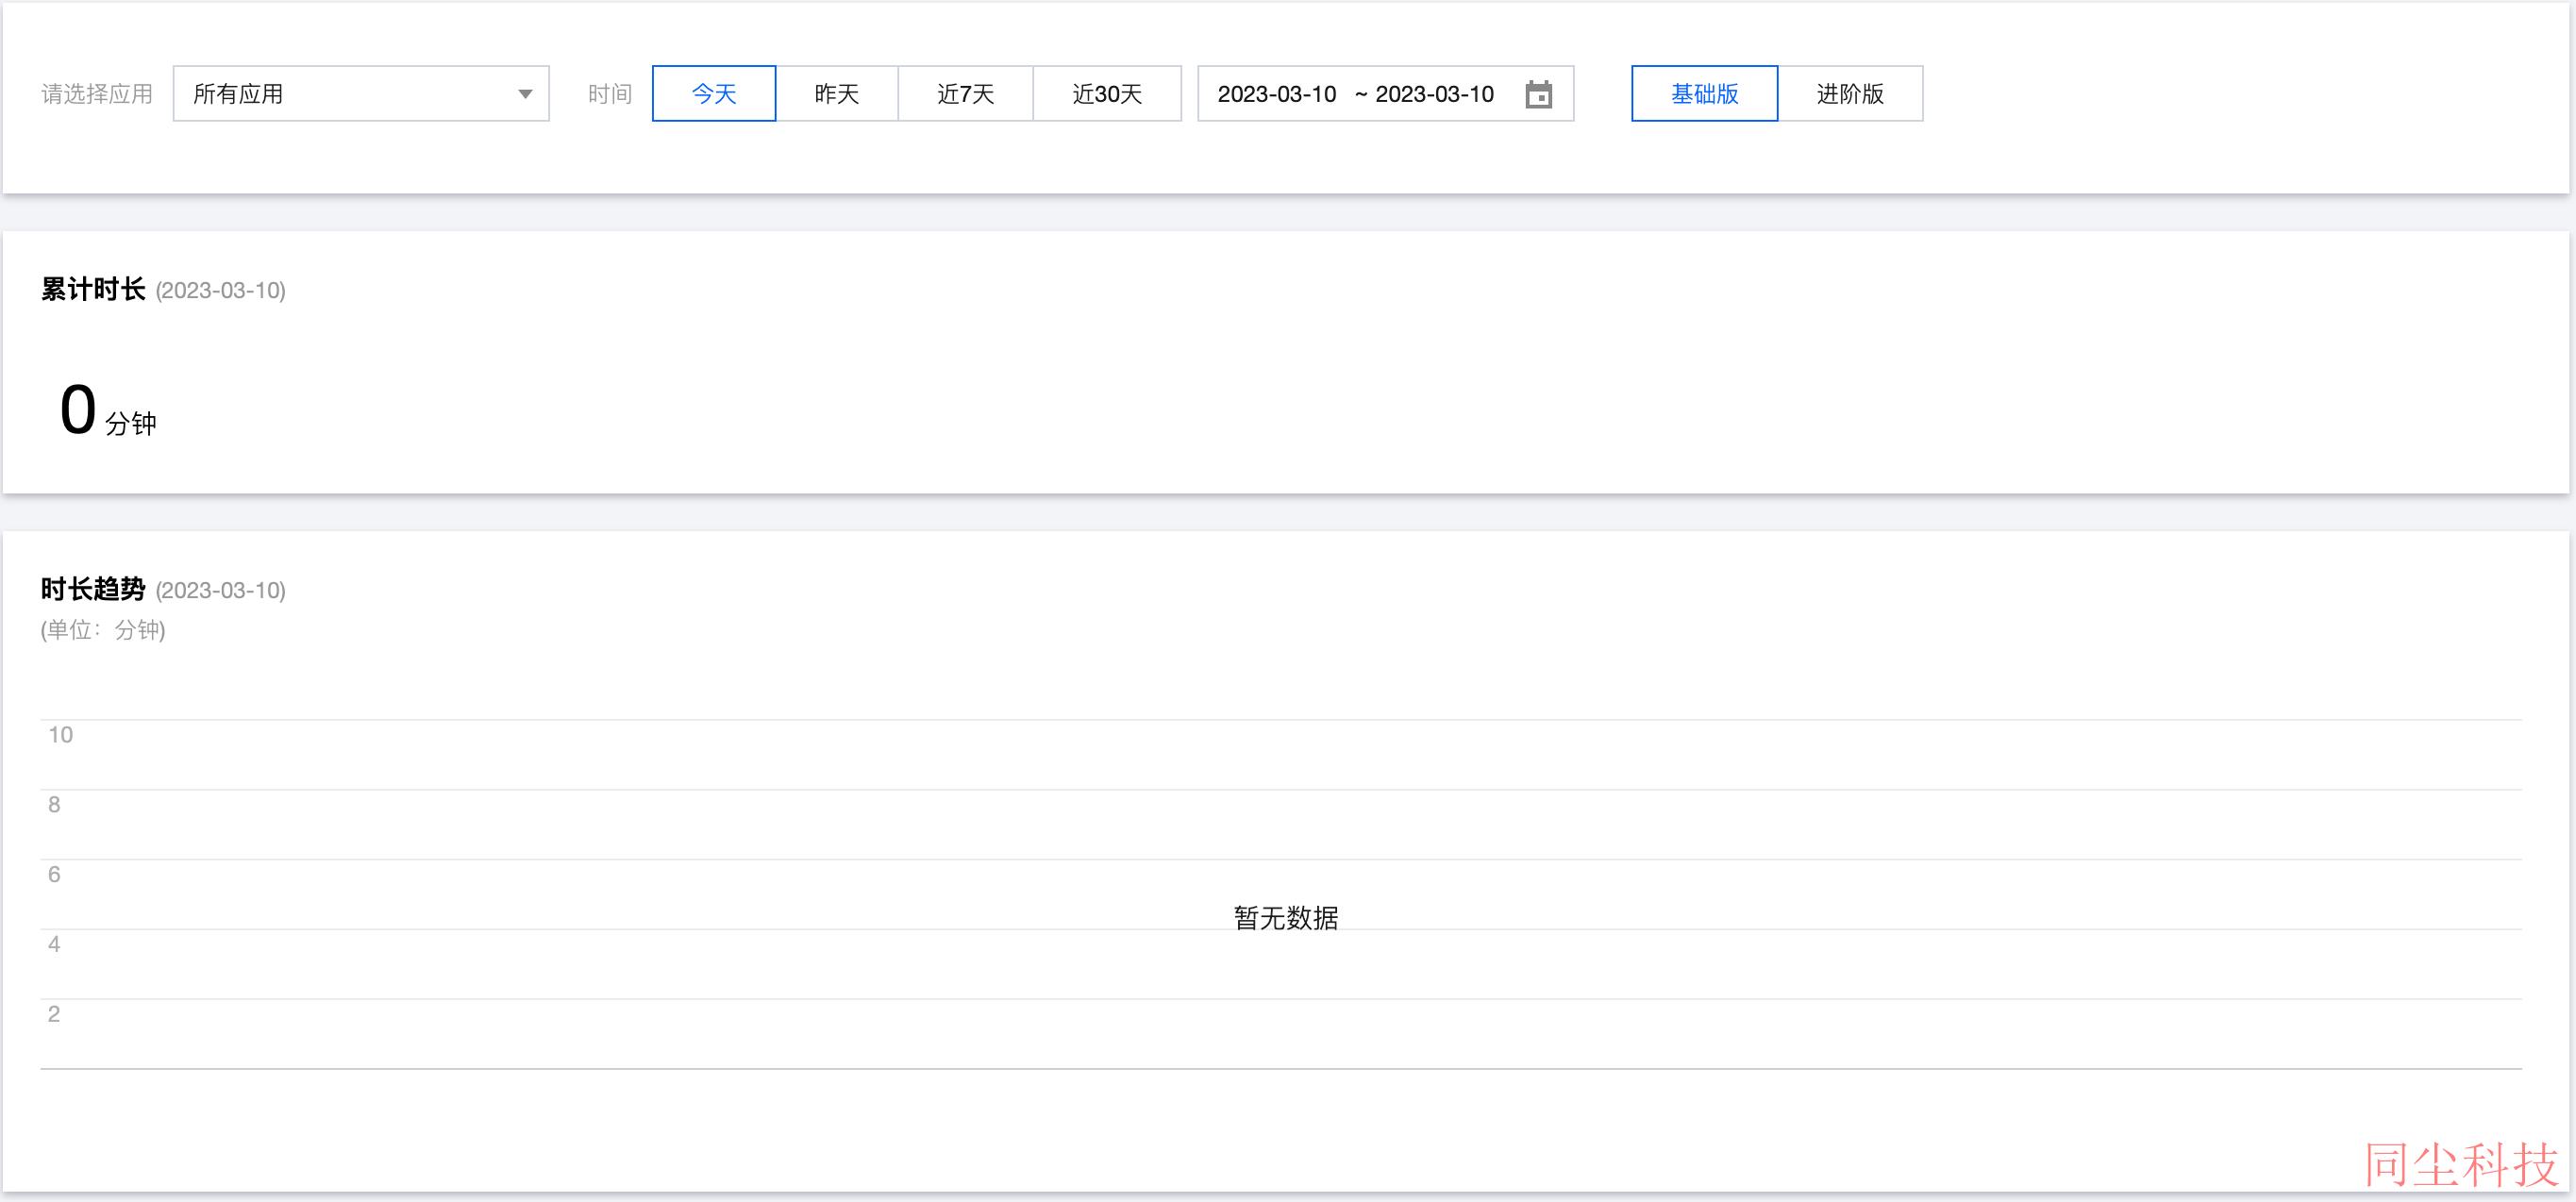Click the date next to 时长趋势 heading
Screen dimensions: 2576x1202
pyautogui.click(x=221, y=591)
